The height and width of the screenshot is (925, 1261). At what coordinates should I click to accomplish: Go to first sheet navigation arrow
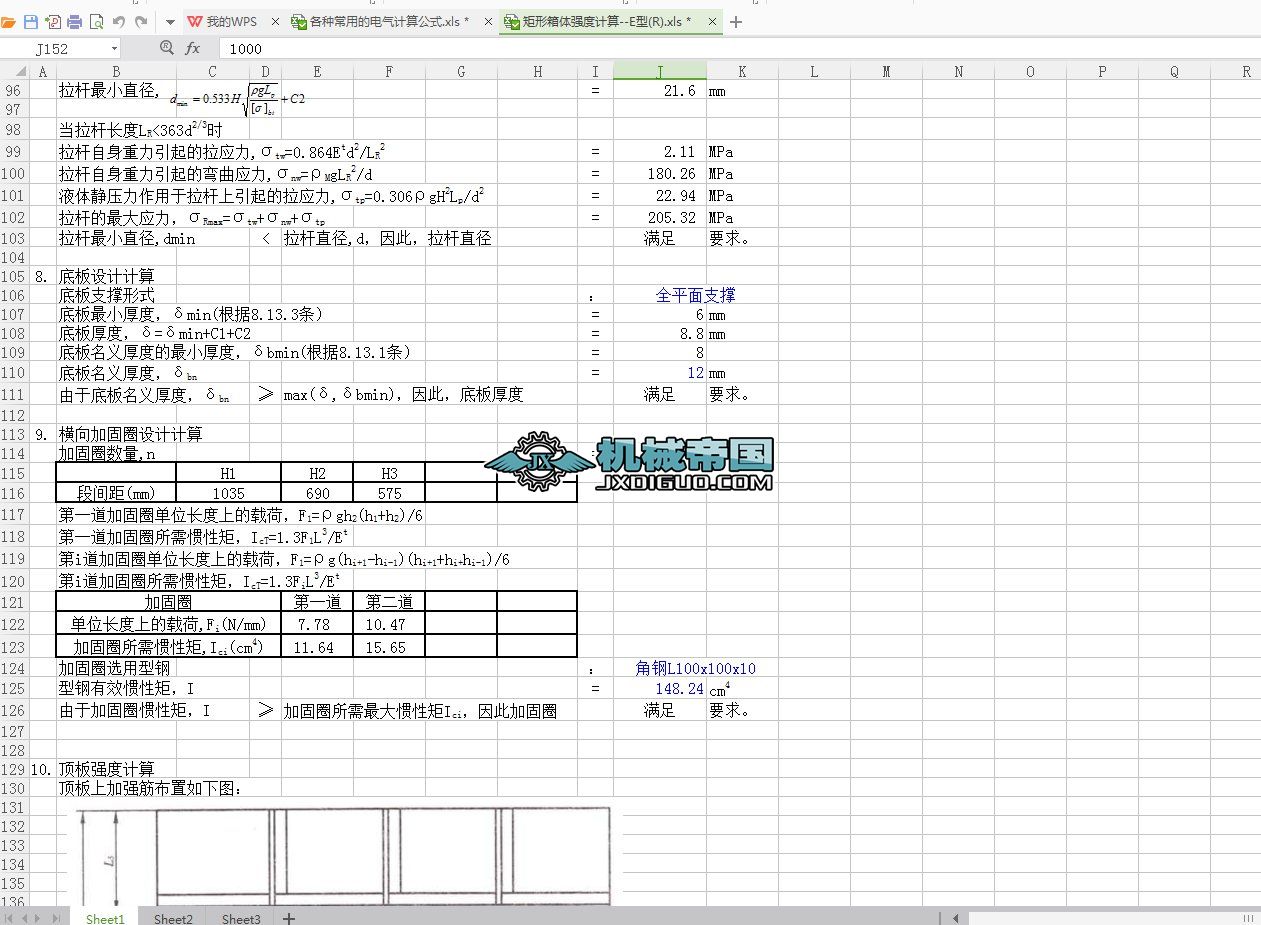coord(10,918)
